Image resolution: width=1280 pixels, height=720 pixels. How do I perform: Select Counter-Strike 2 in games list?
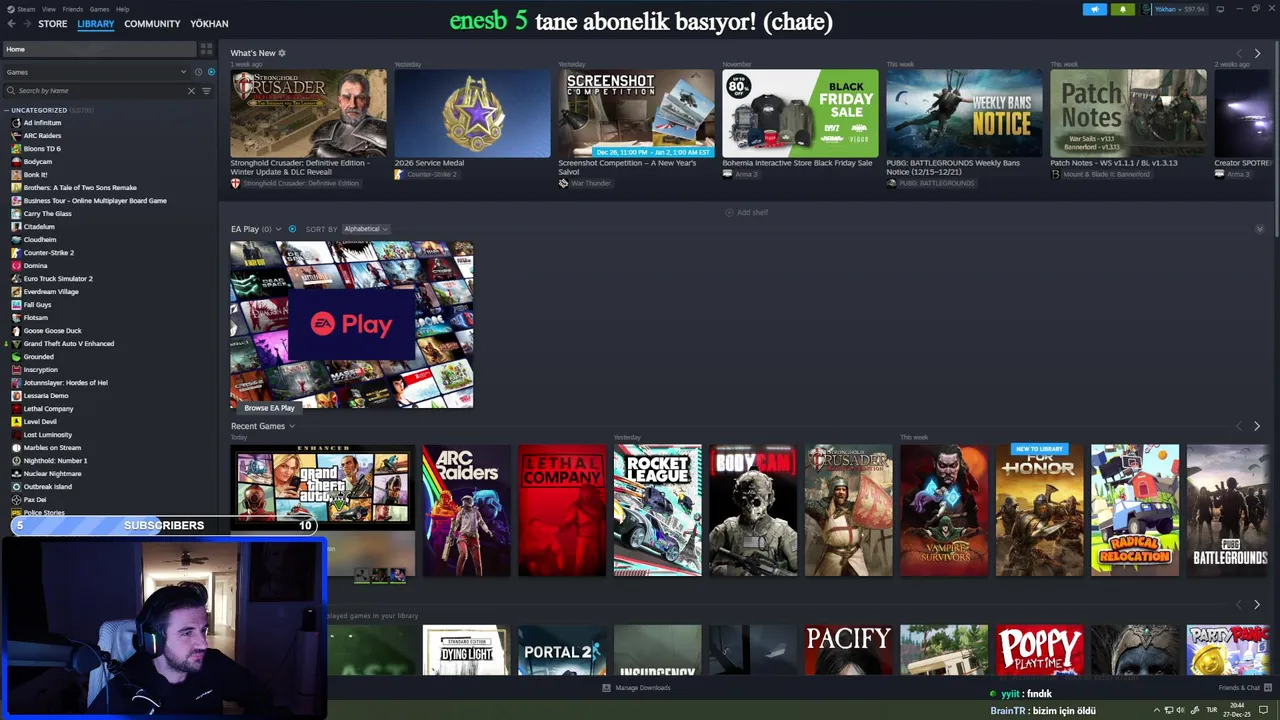pos(49,253)
